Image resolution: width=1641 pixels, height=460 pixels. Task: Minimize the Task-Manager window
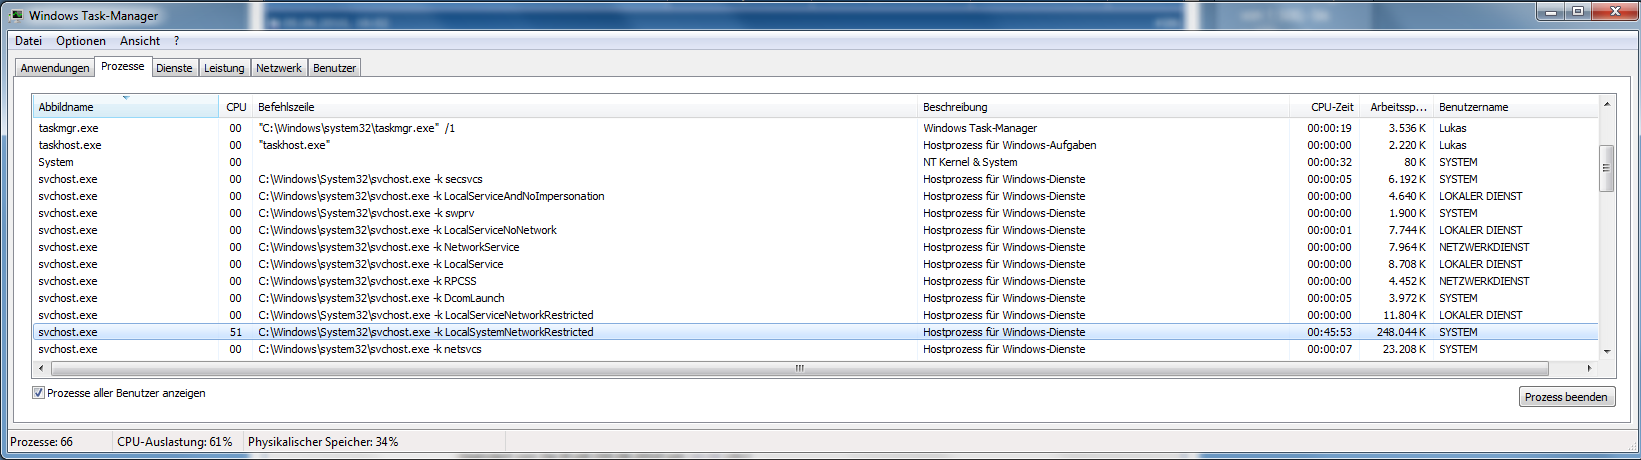pos(1552,11)
